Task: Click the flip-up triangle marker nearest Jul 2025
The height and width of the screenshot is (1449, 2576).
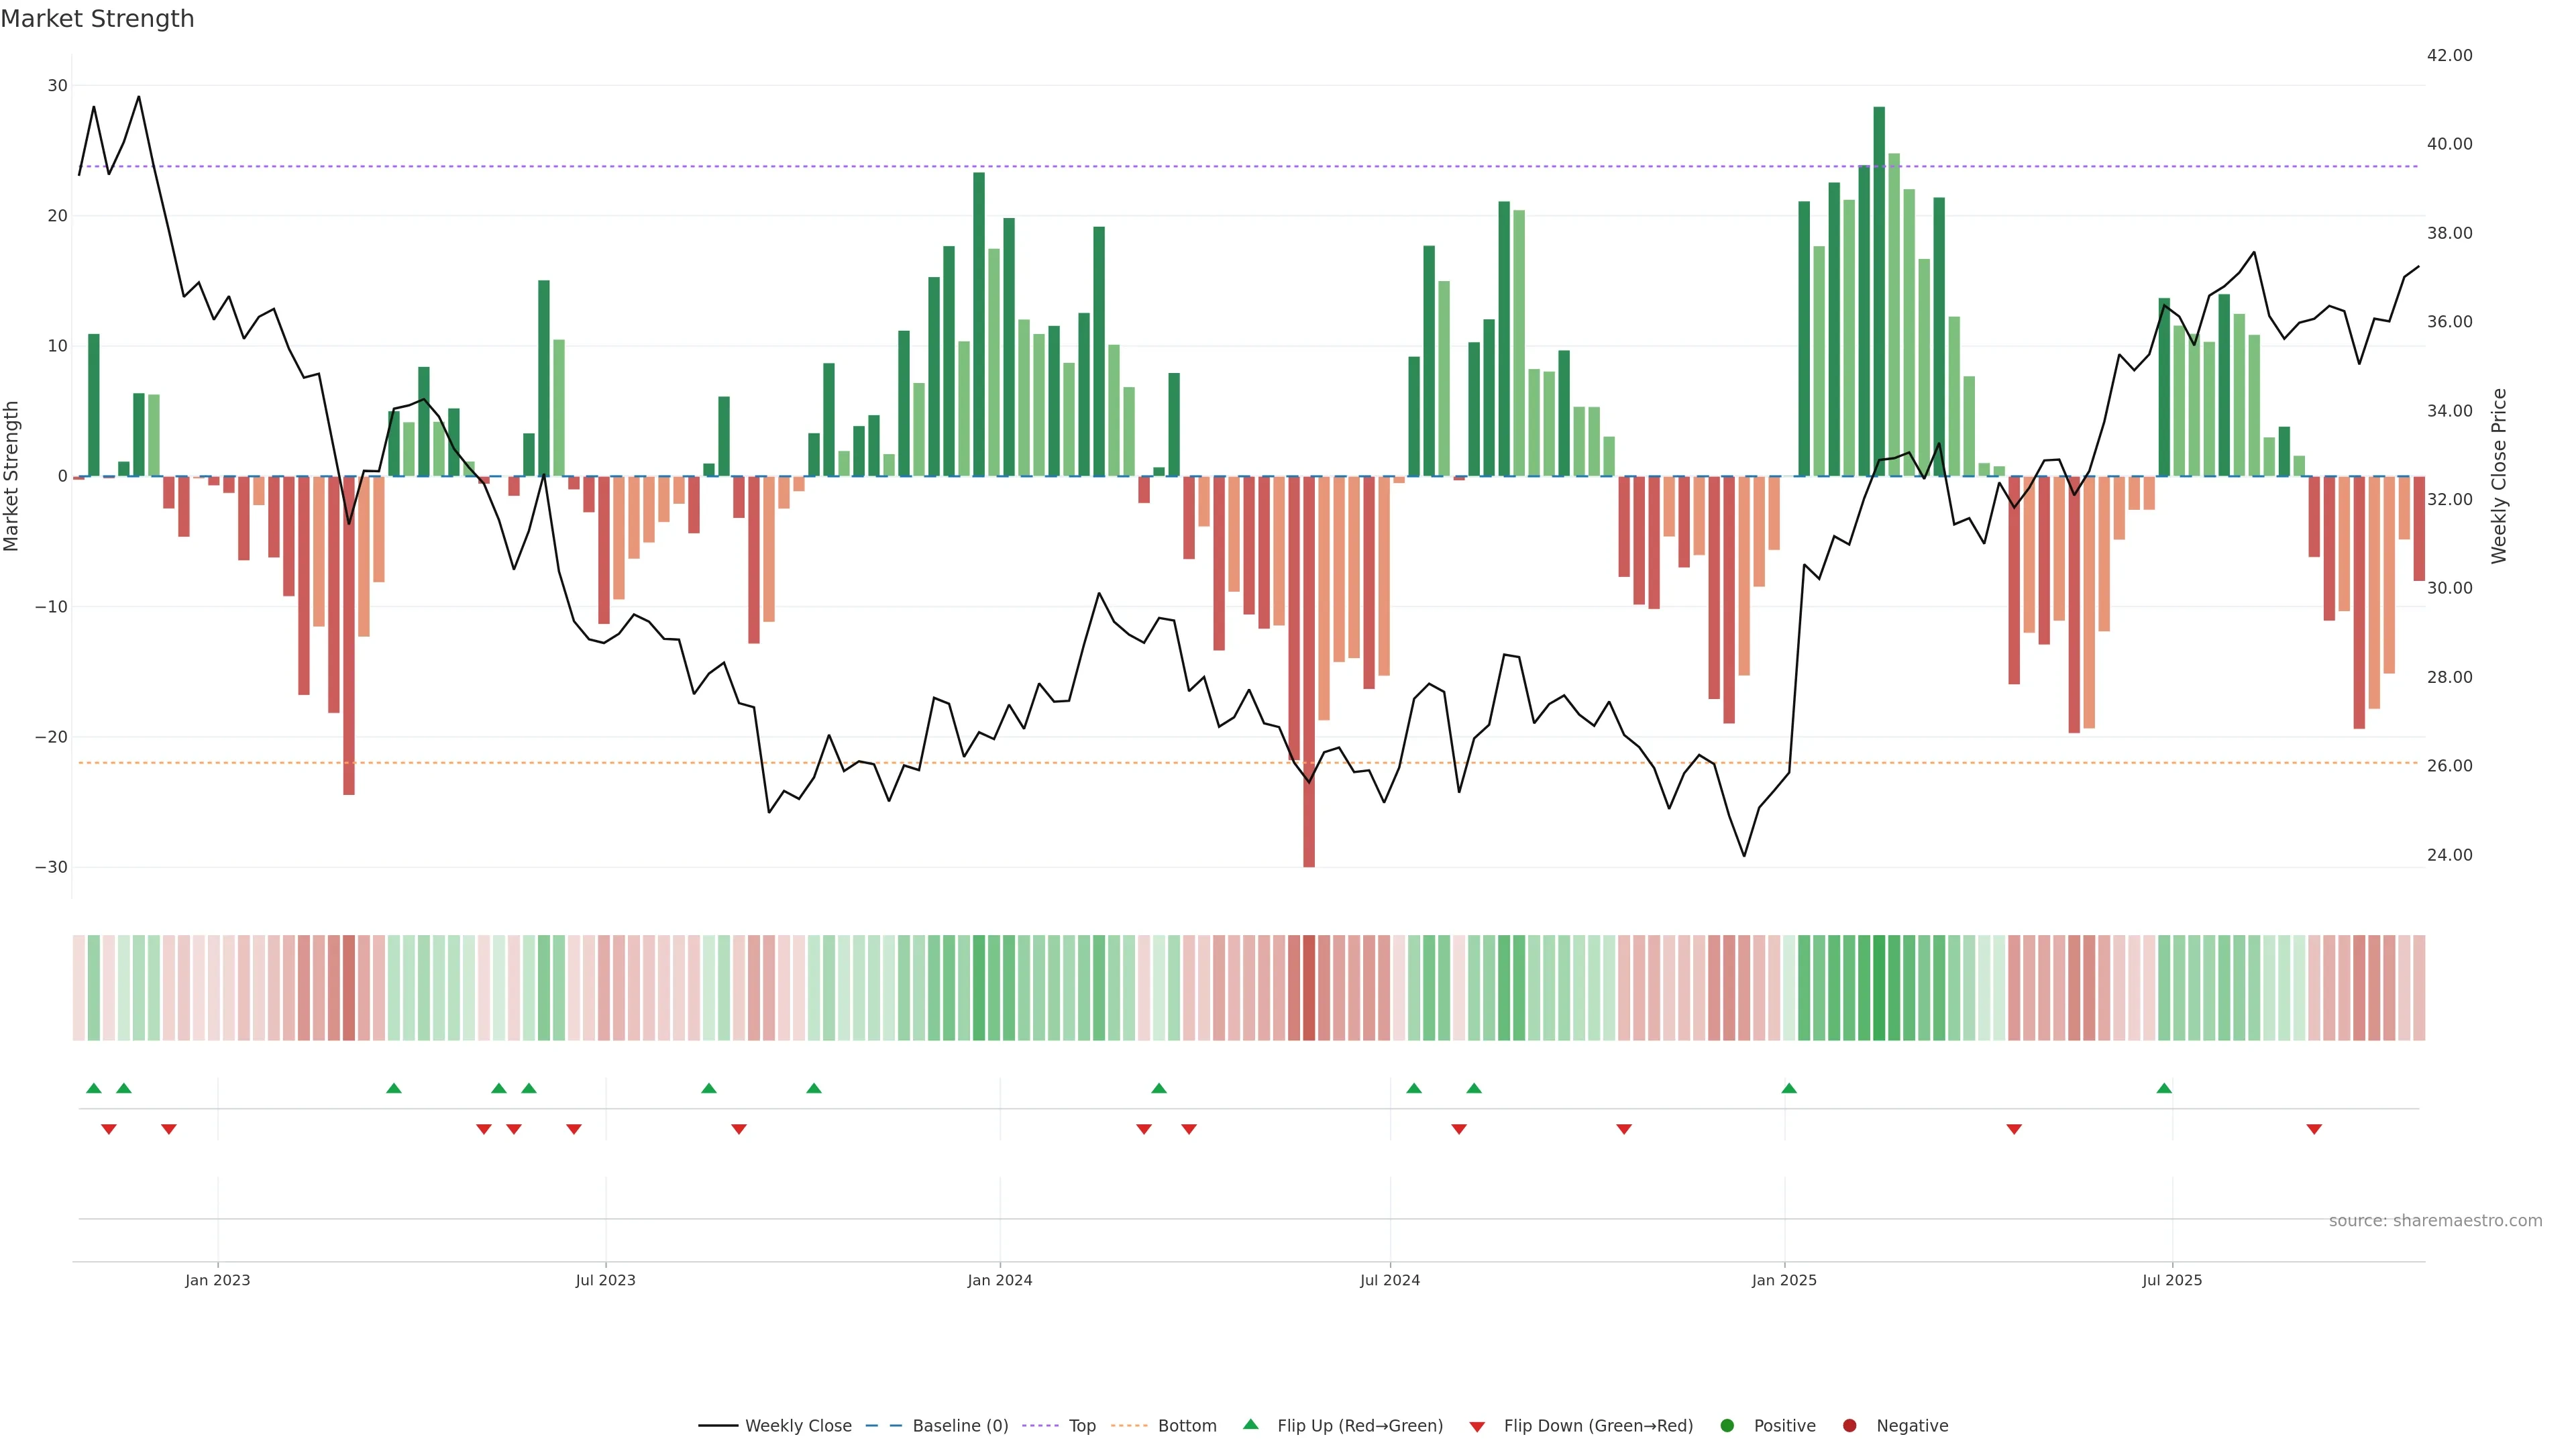Action: [2164, 1088]
